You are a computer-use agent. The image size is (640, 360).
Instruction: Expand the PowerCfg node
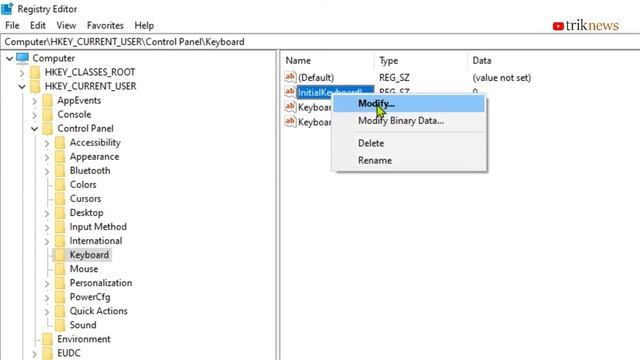pos(47,298)
